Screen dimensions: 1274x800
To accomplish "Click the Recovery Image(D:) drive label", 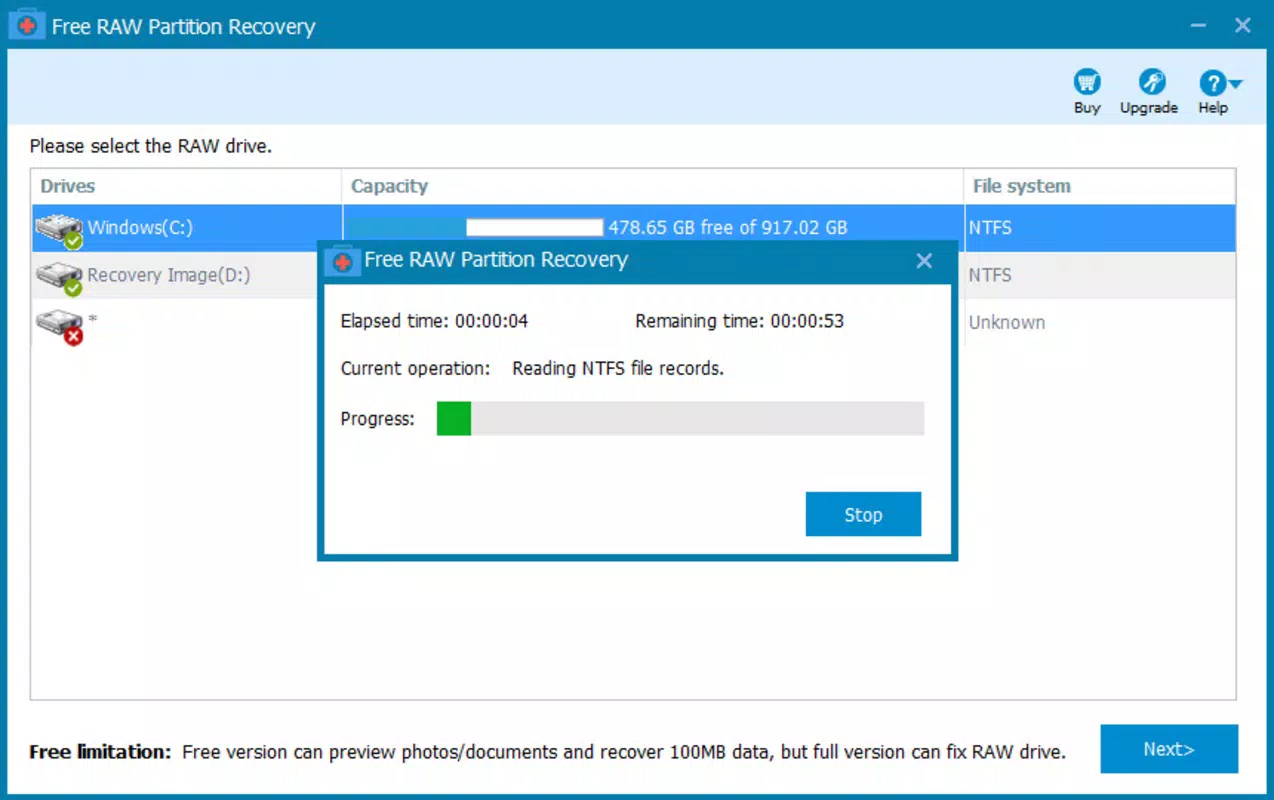I will pyautogui.click(x=169, y=275).
